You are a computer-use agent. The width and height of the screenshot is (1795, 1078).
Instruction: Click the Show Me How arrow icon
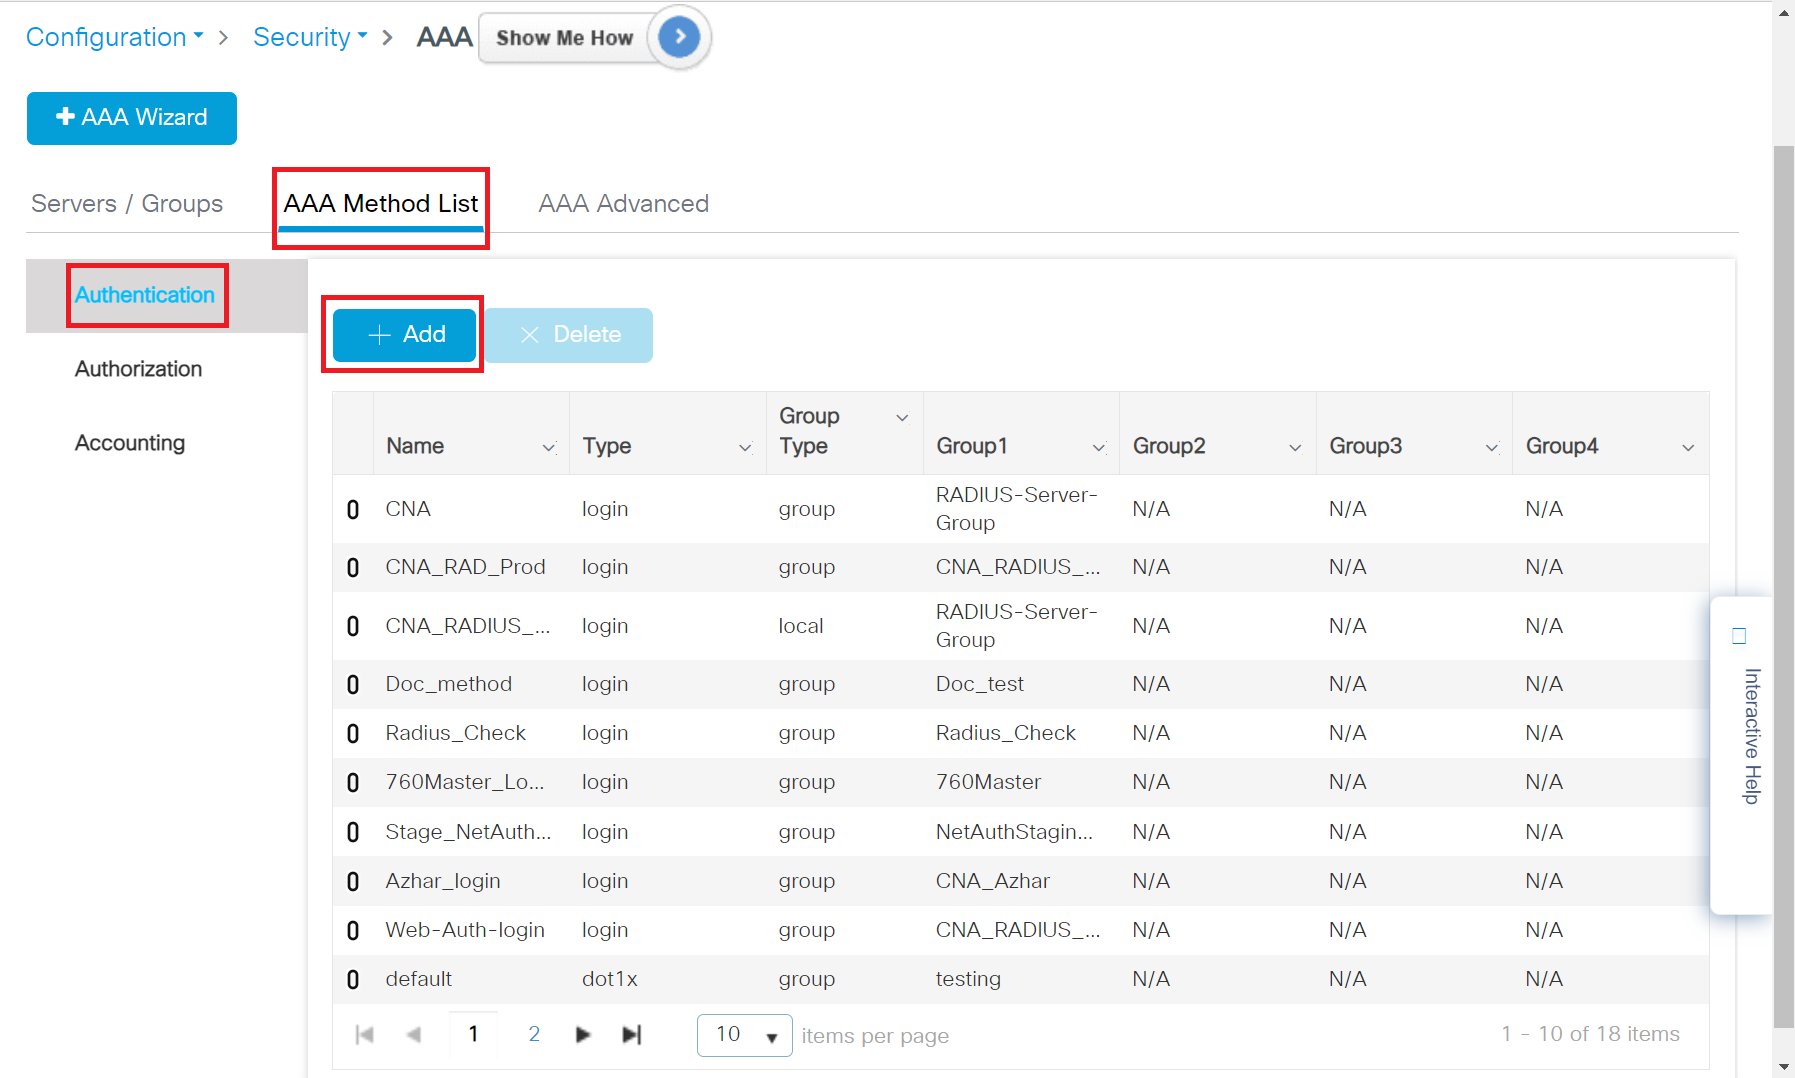click(x=679, y=38)
